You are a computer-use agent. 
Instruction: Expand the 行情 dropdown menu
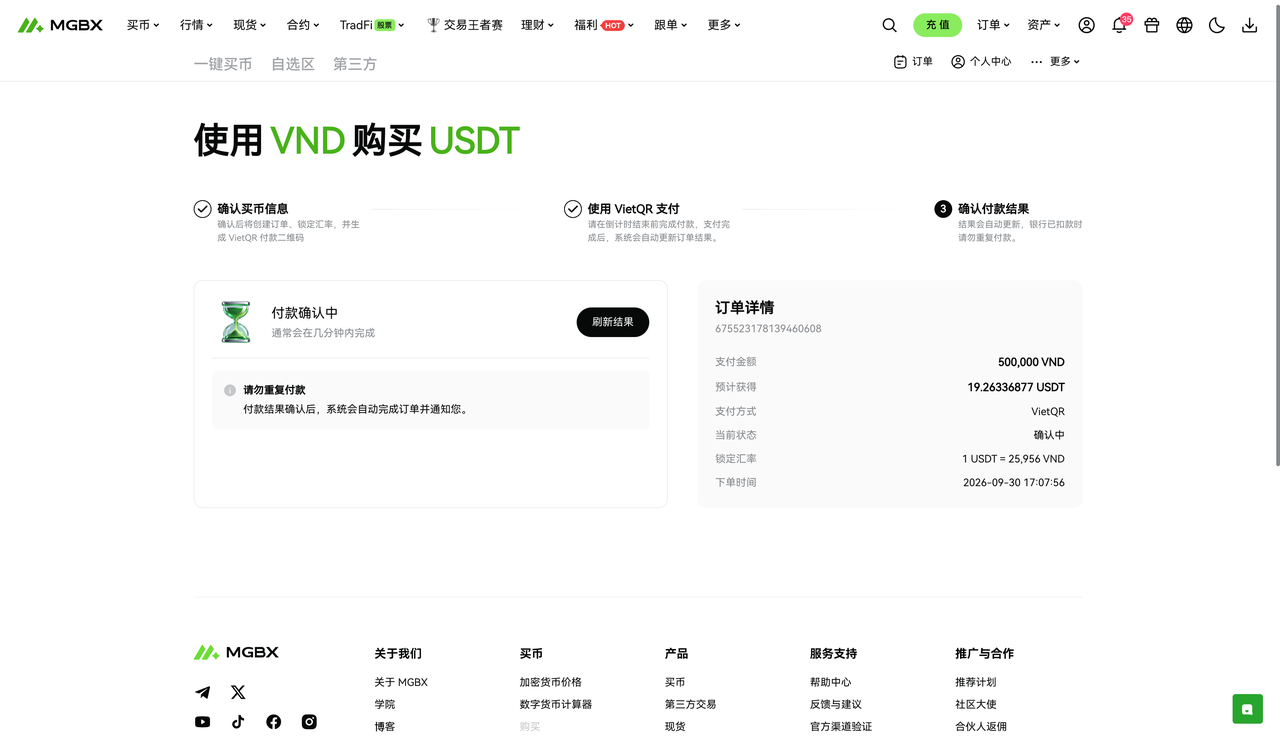(196, 25)
